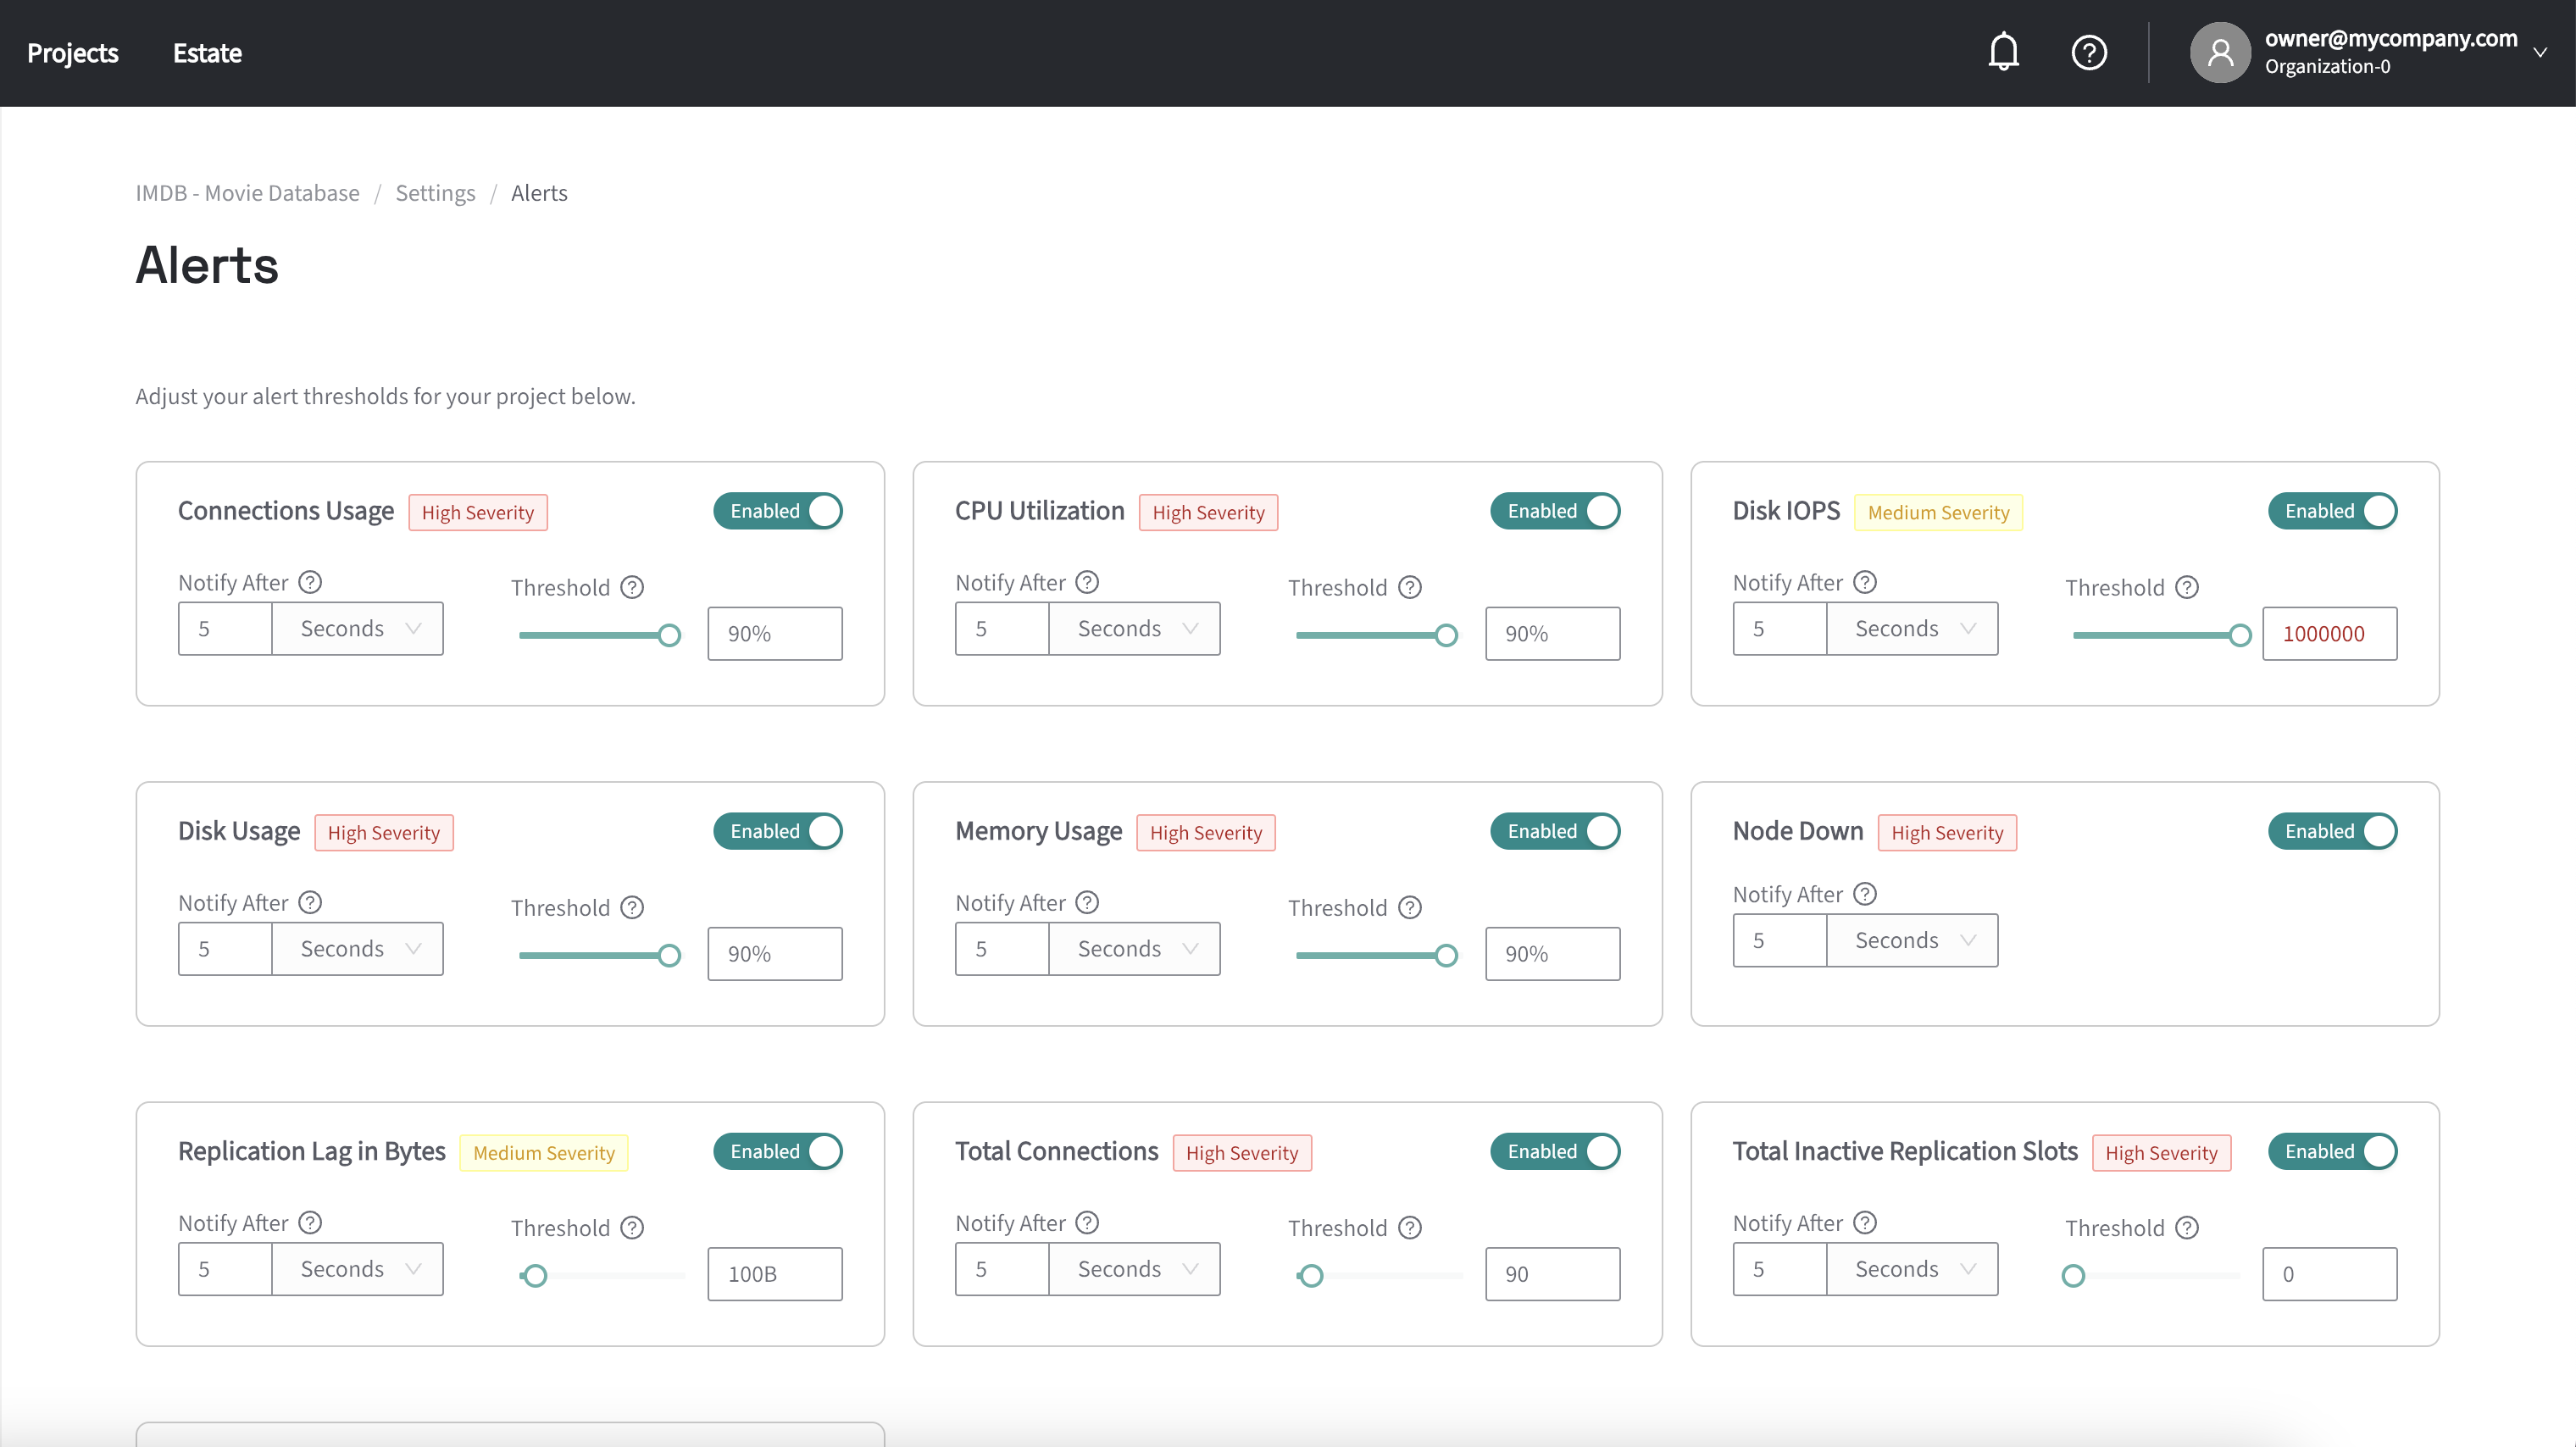Open Seconds unit dropdown for Total Connections
This screenshot has height=1447, width=2576.
click(1135, 1268)
